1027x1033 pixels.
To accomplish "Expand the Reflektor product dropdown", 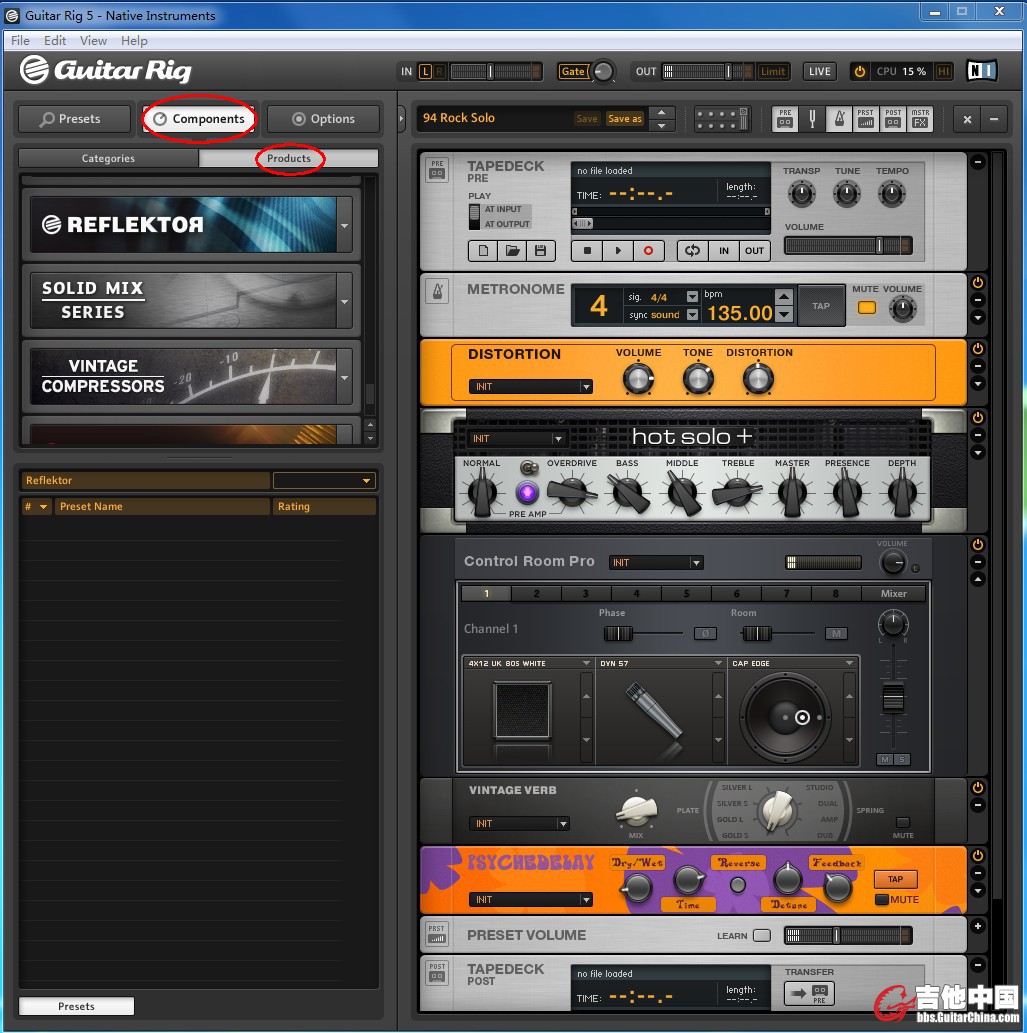I will [x=345, y=225].
